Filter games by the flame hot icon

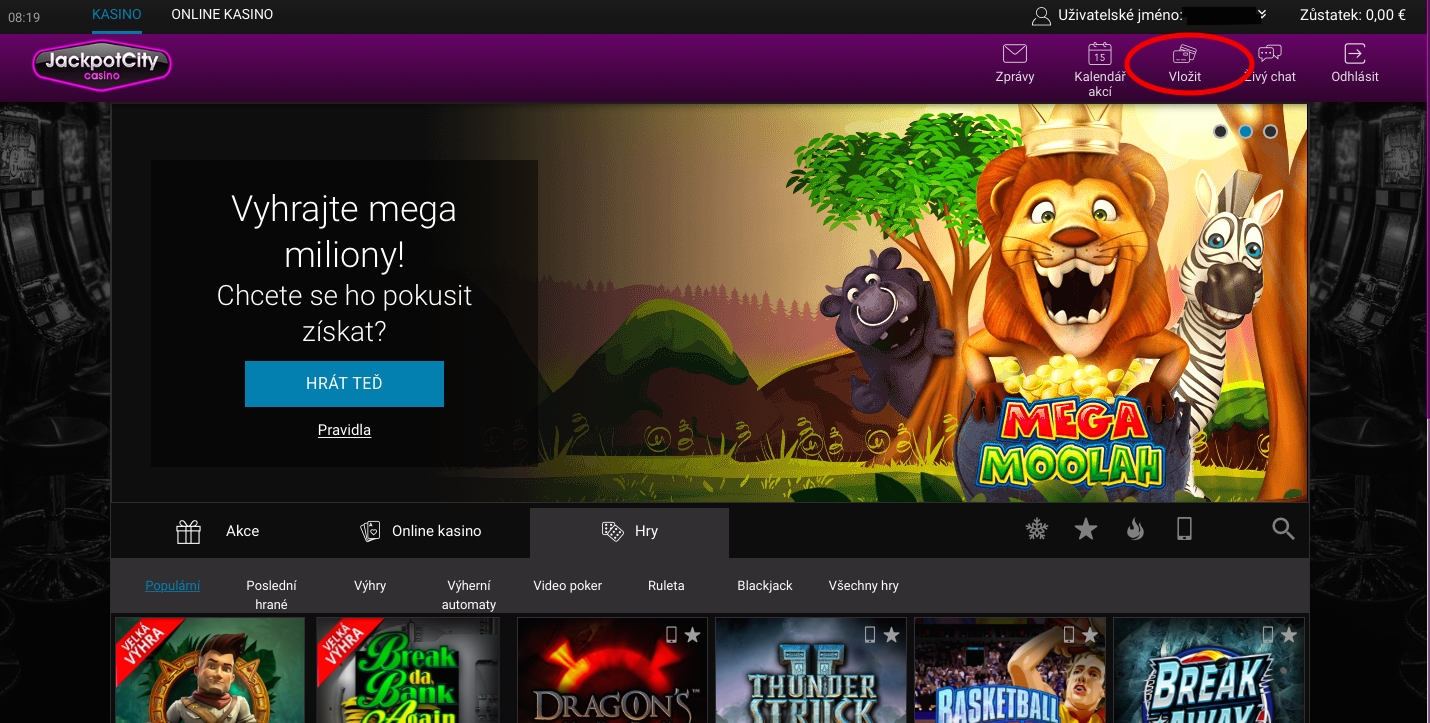pos(1135,529)
